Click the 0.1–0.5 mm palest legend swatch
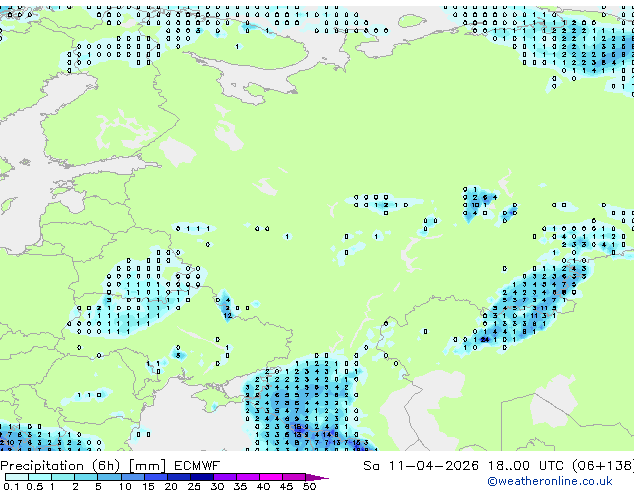Screen dimensions: 634x490 click(17, 477)
